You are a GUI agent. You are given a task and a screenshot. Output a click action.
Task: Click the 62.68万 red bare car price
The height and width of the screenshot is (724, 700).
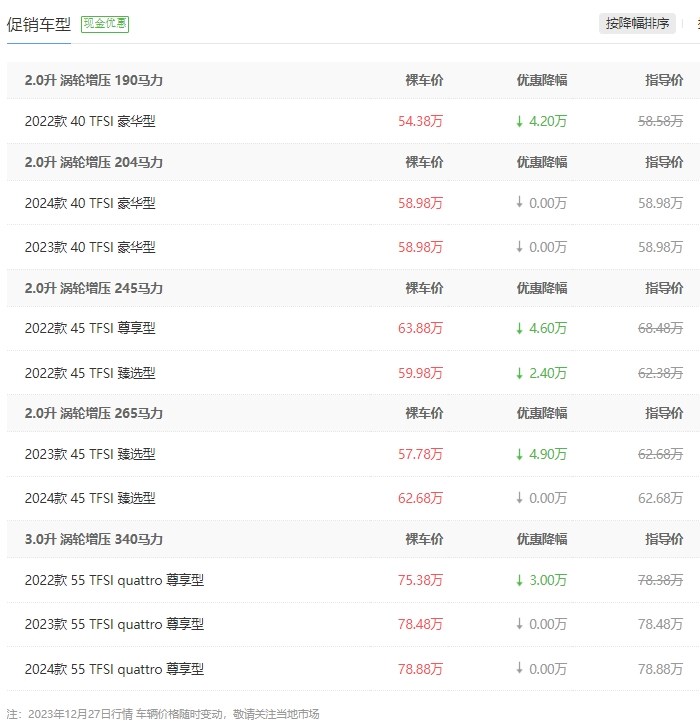tap(420, 498)
